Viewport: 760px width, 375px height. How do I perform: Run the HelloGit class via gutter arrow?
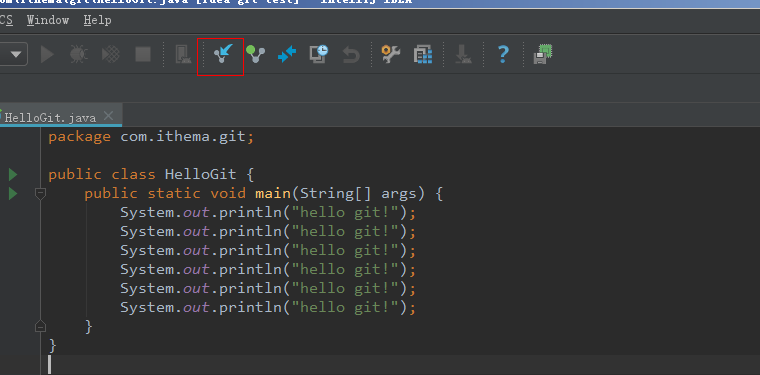tap(13, 174)
